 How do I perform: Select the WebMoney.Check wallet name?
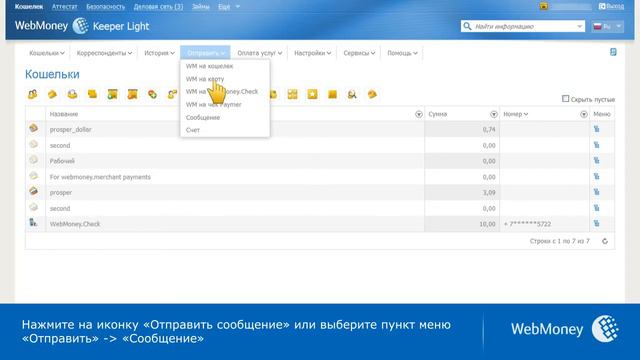point(75,224)
